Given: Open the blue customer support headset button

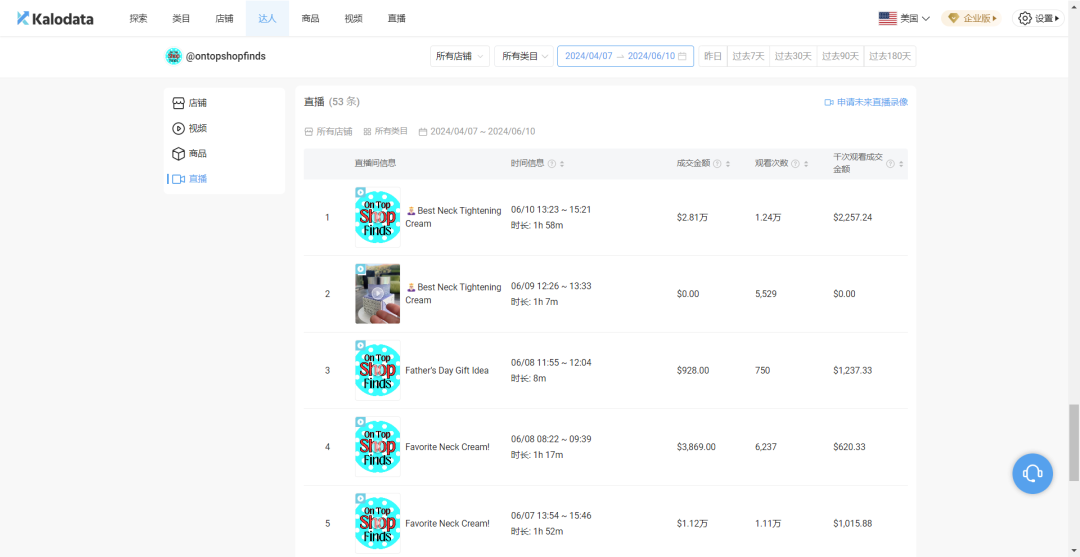Looking at the screenshot, I should tap(1032, 473).
